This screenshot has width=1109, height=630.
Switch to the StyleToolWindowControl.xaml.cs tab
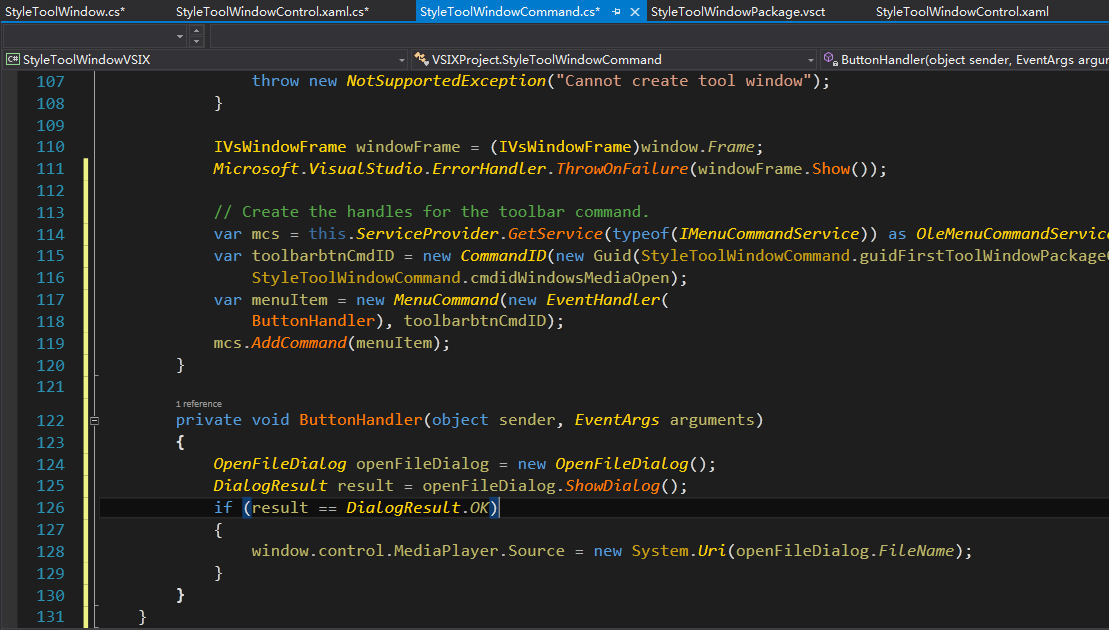pos(272,12)
